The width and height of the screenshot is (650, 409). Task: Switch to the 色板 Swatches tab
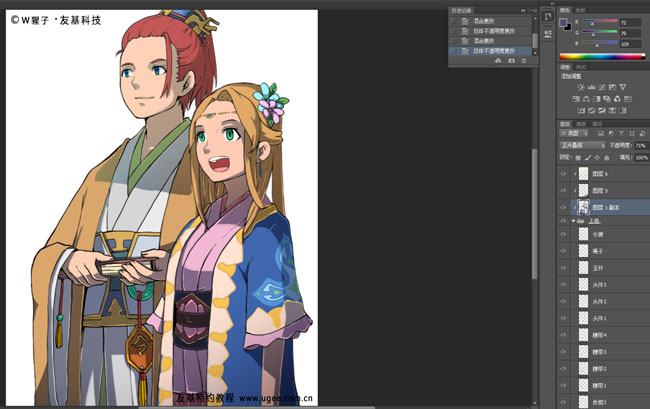pos(580,10)
